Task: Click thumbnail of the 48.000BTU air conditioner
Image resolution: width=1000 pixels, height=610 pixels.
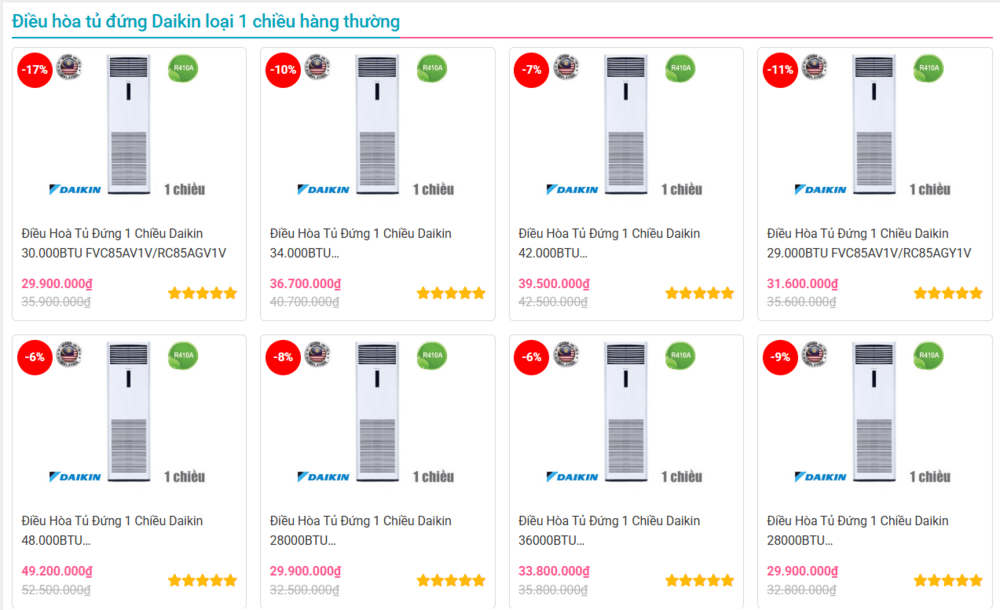Action: pyautogui.click(x=129, y=412)
